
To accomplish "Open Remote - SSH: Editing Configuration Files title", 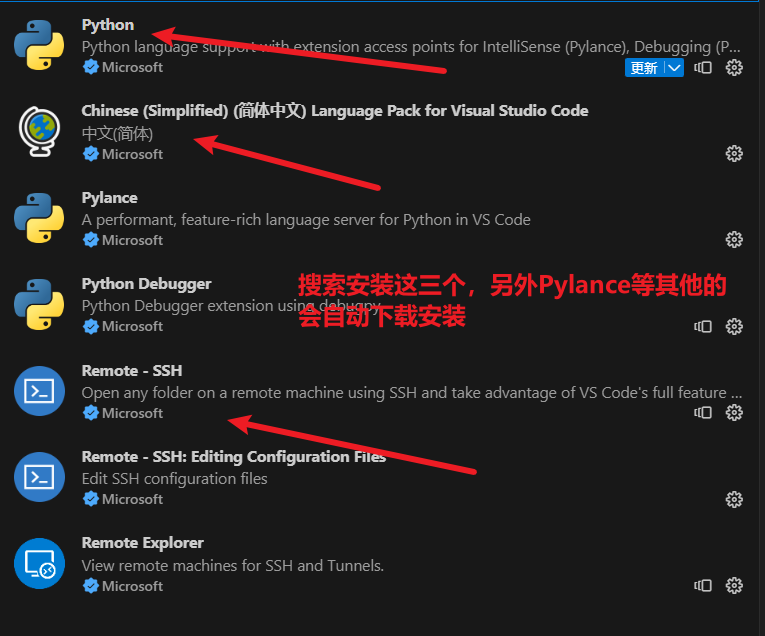I will [234, 457].
